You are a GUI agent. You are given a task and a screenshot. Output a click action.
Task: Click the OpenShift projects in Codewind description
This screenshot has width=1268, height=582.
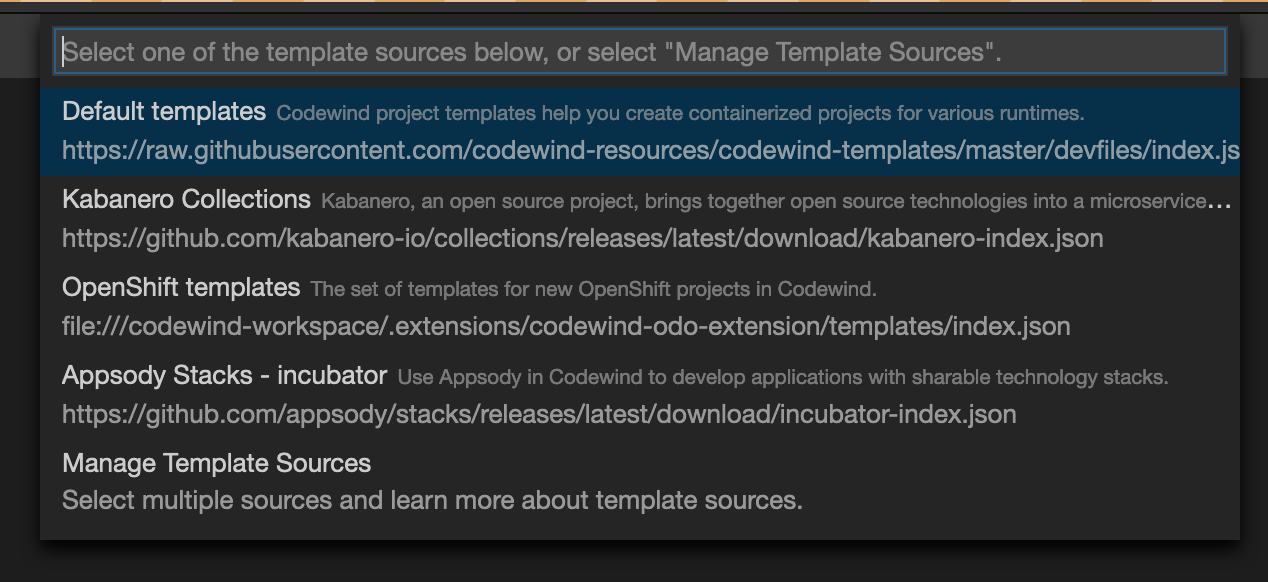coord(593,290)
